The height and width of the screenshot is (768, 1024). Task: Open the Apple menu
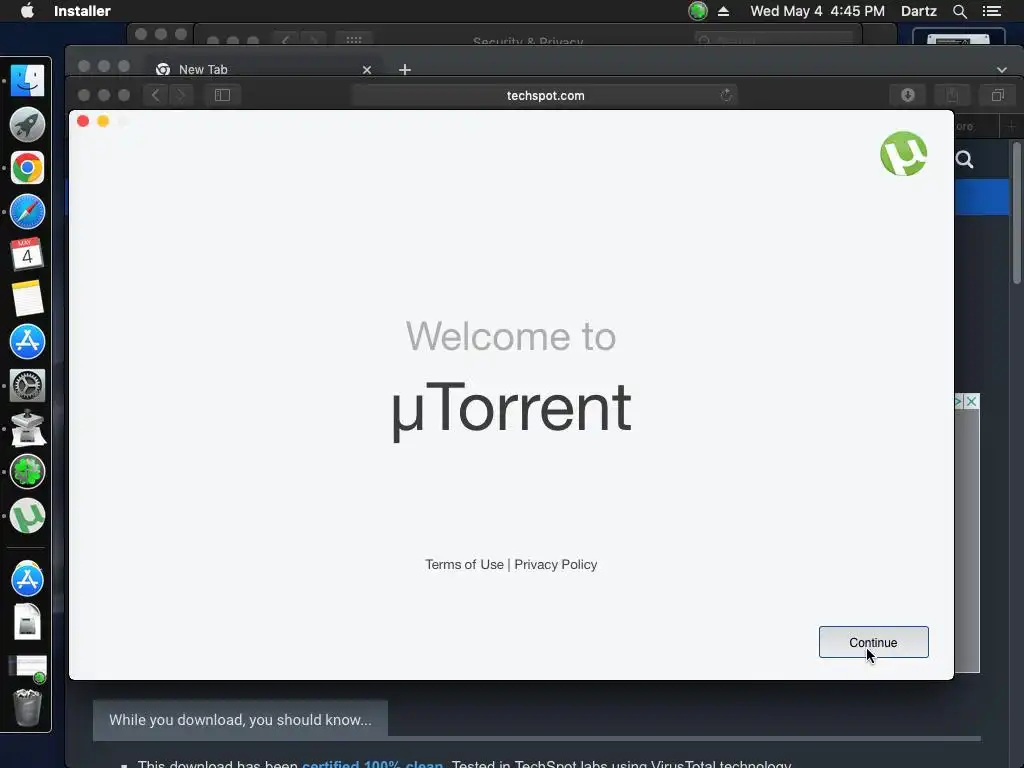27,11
